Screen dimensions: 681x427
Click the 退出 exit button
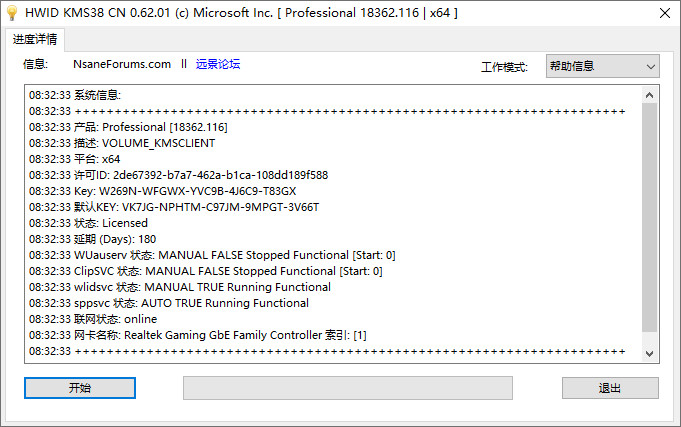610,388
